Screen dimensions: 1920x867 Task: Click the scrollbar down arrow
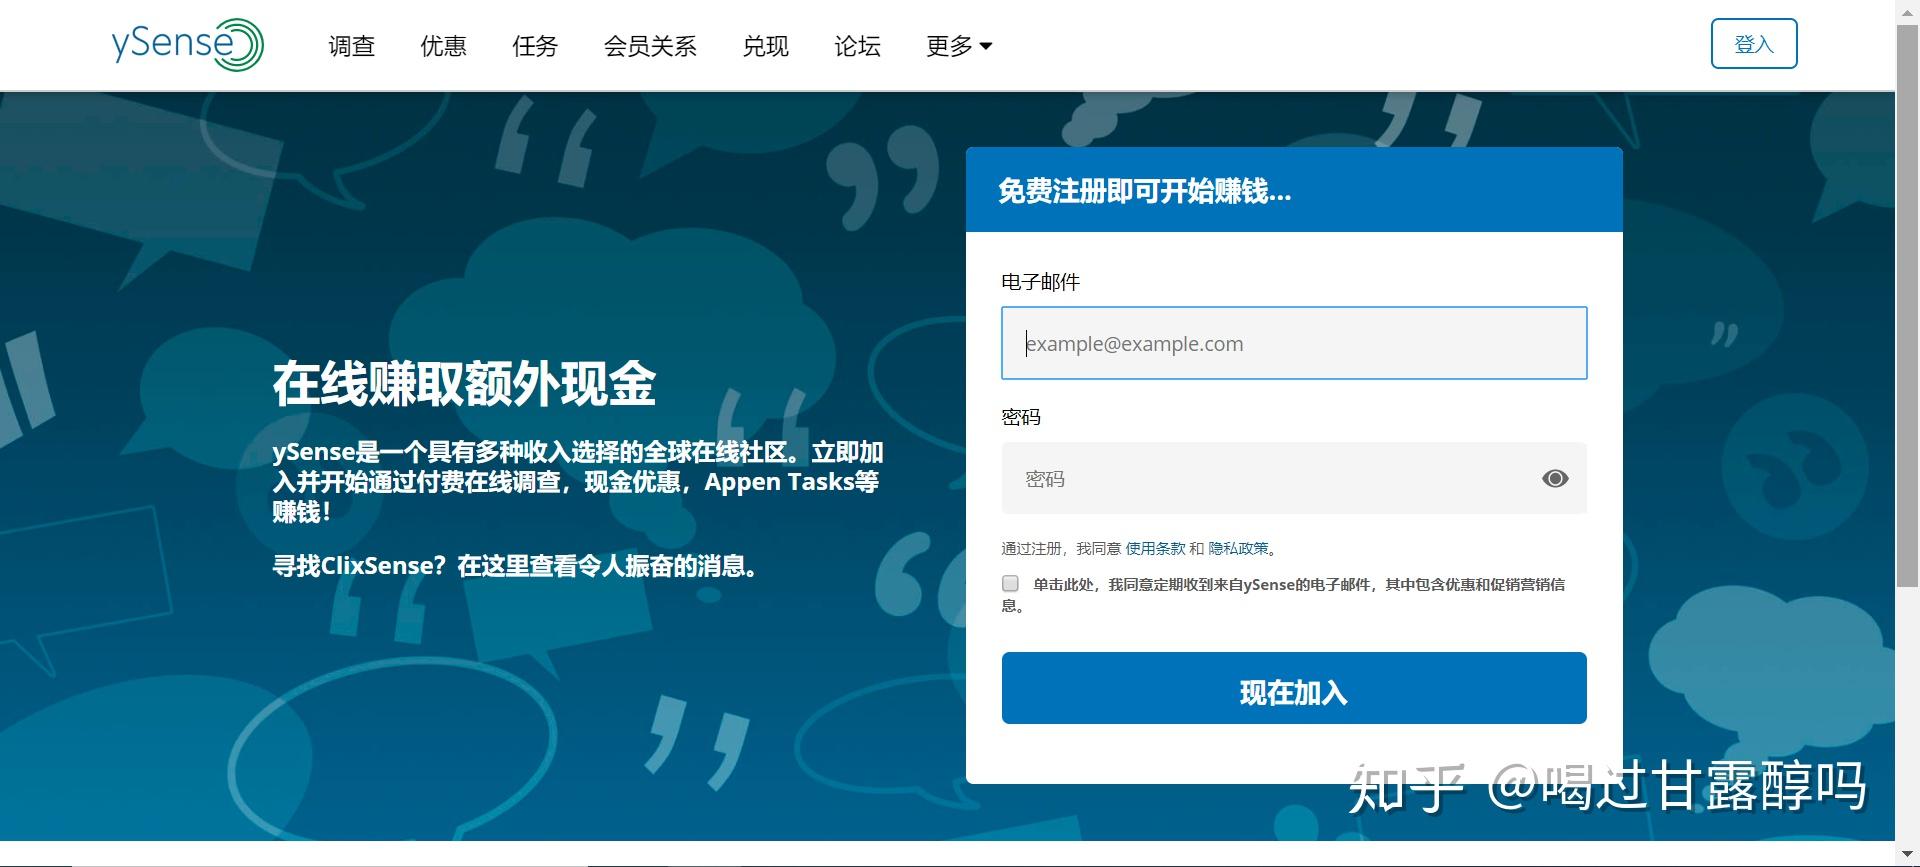tap(1908, 857)
